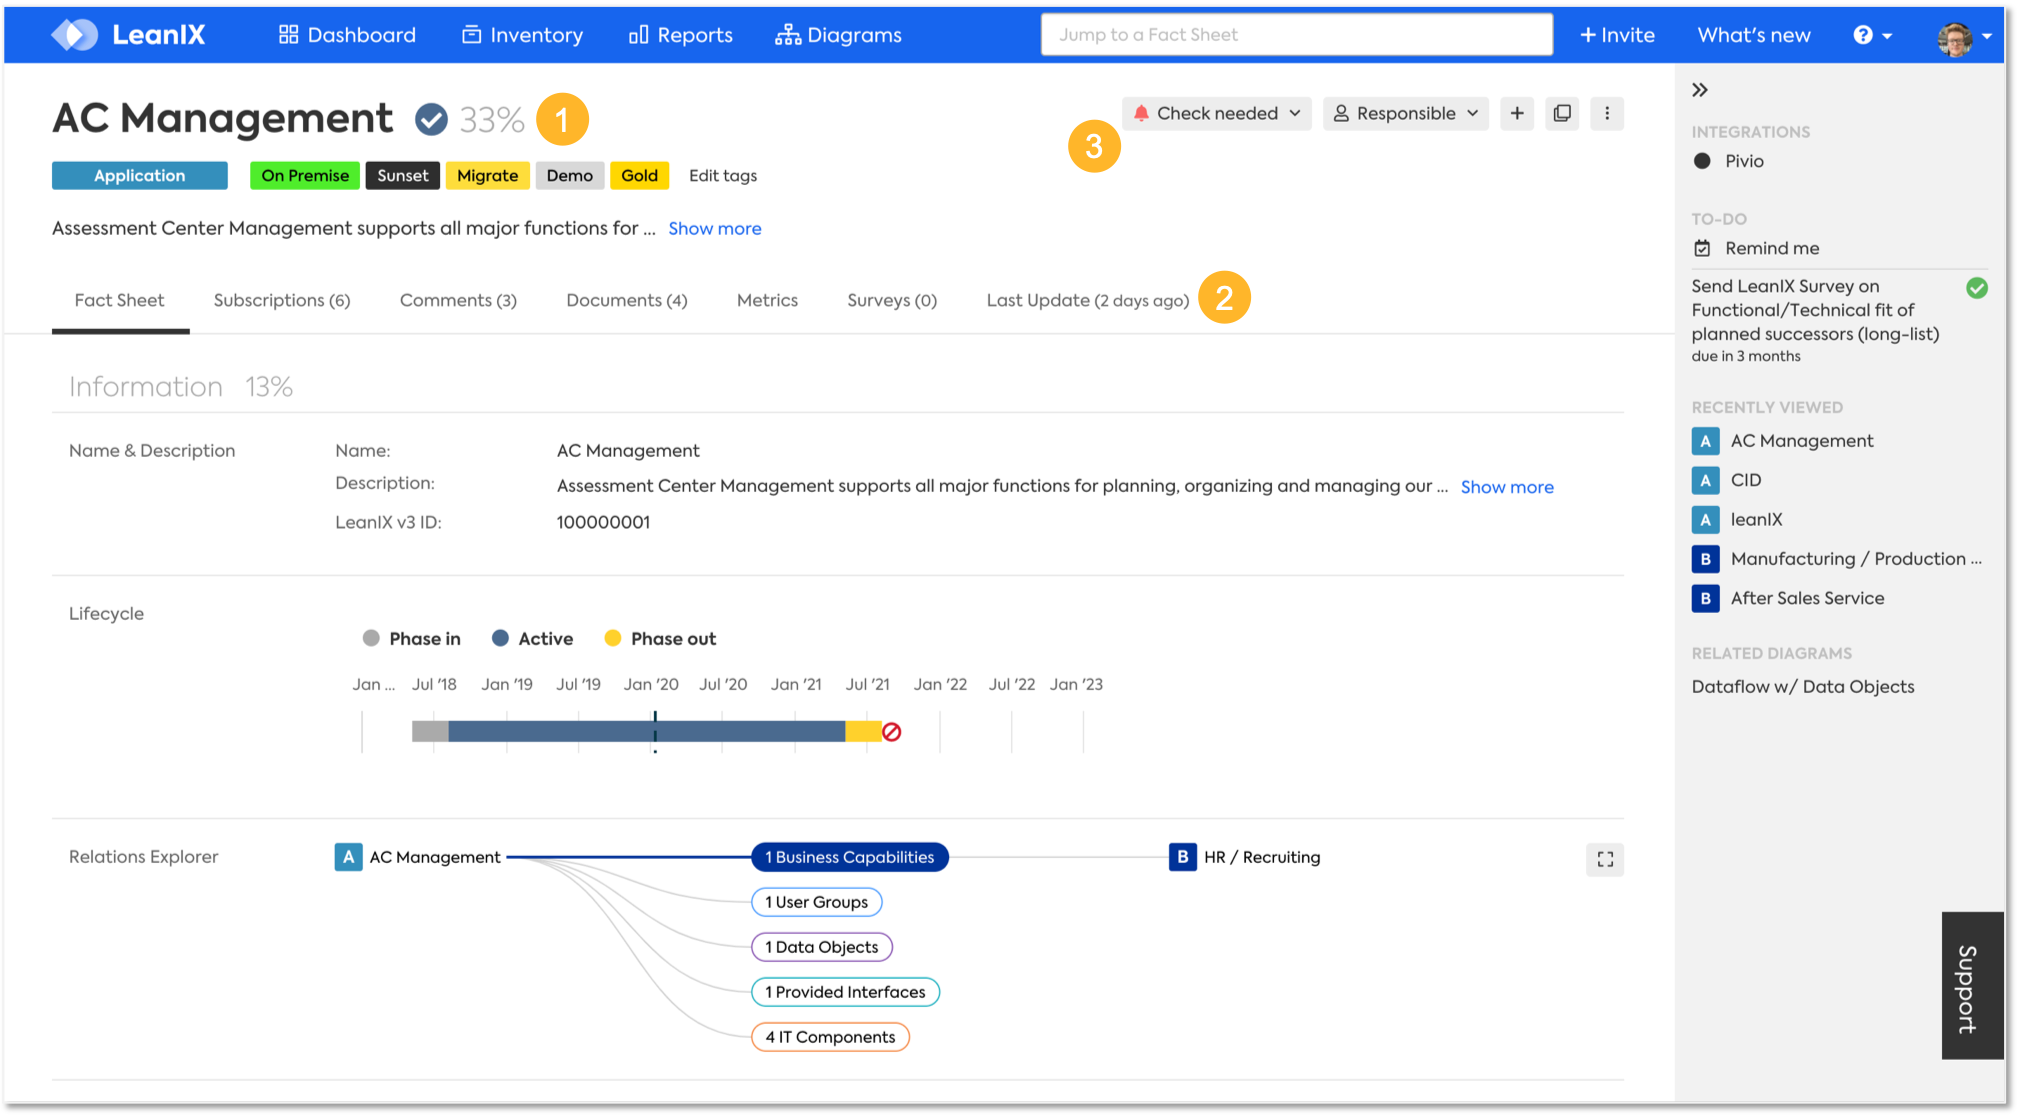This screenshot has height=1116, width=2018.
Task: Open the three-dot more actions menu
Action: pyautogui.click(x=1607, y=114)
